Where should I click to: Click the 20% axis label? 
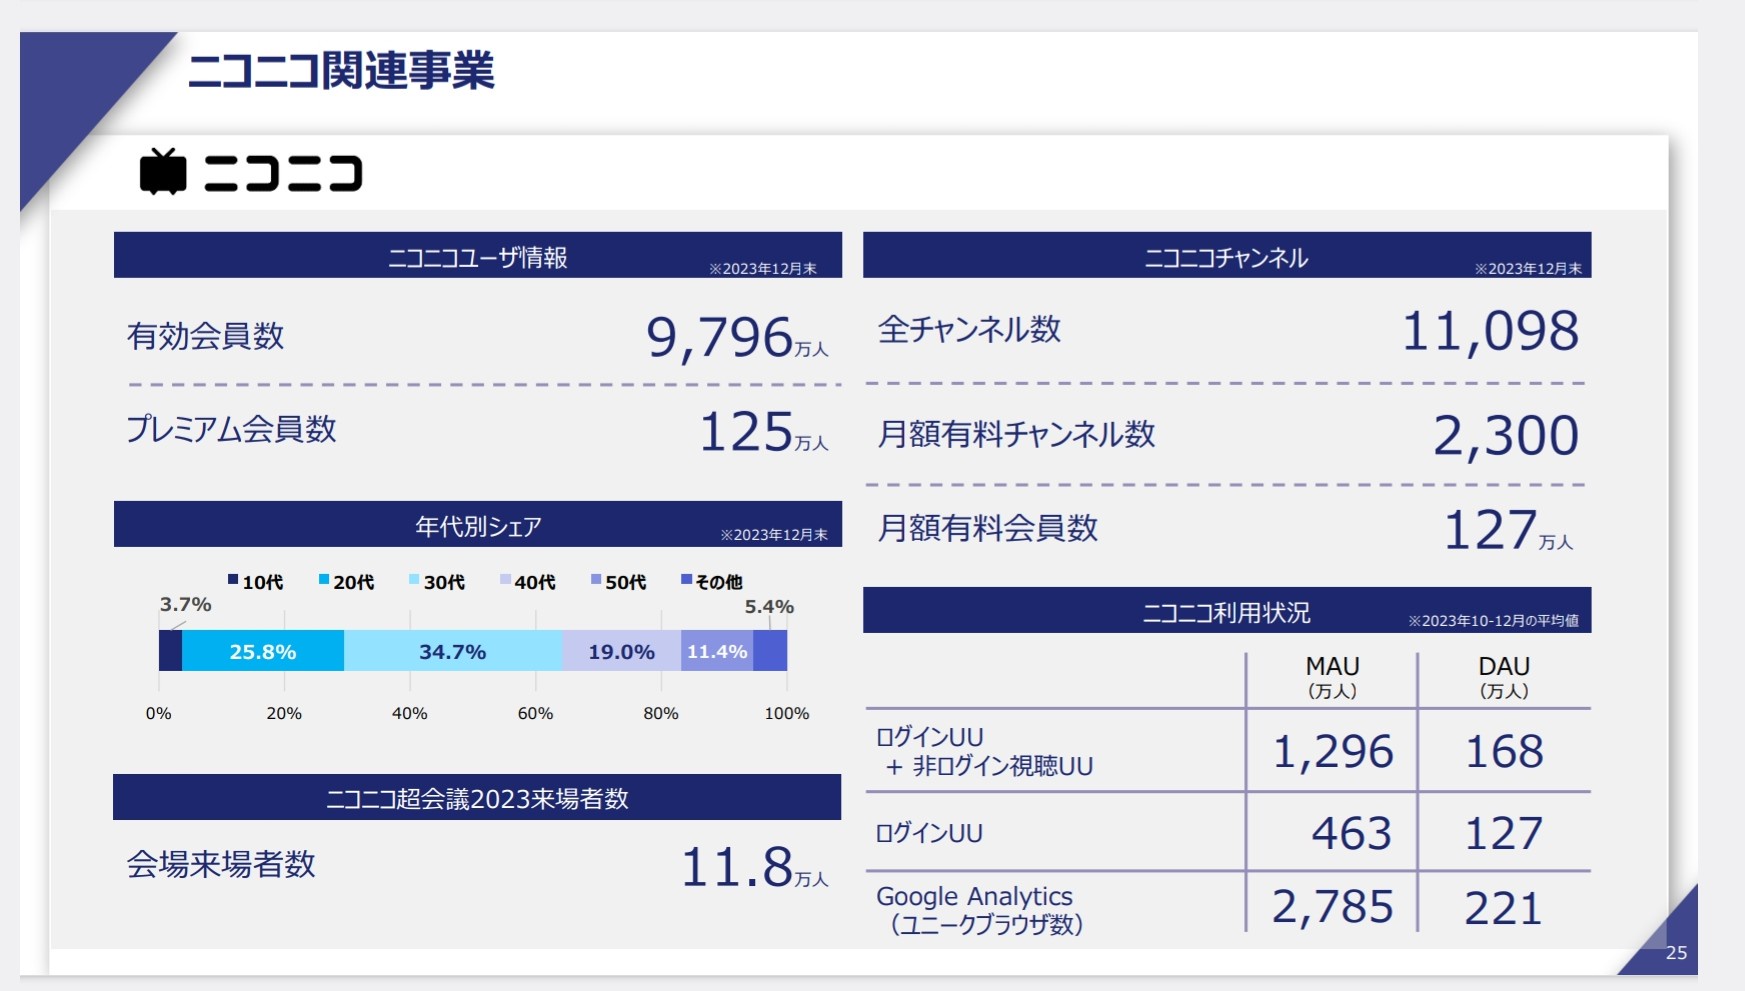[284, 713]
